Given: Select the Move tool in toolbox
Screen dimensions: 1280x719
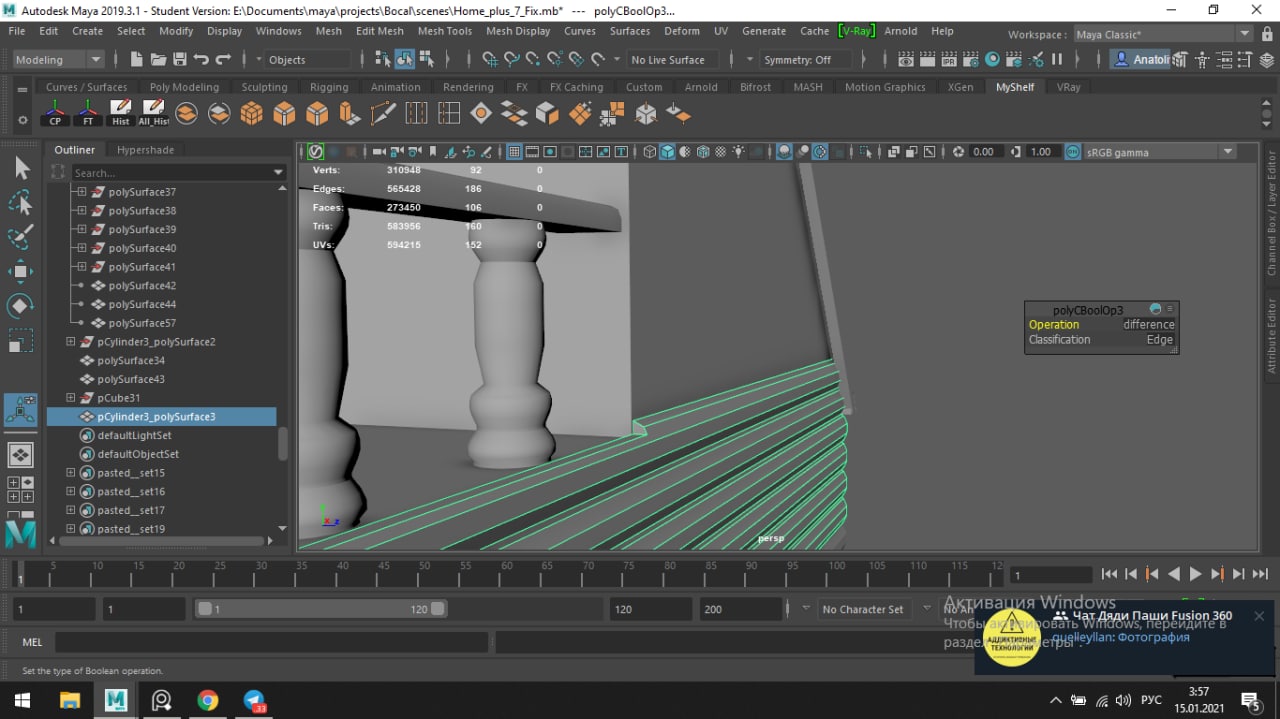Looking at the screenshot, I should [x=21, y=271].
